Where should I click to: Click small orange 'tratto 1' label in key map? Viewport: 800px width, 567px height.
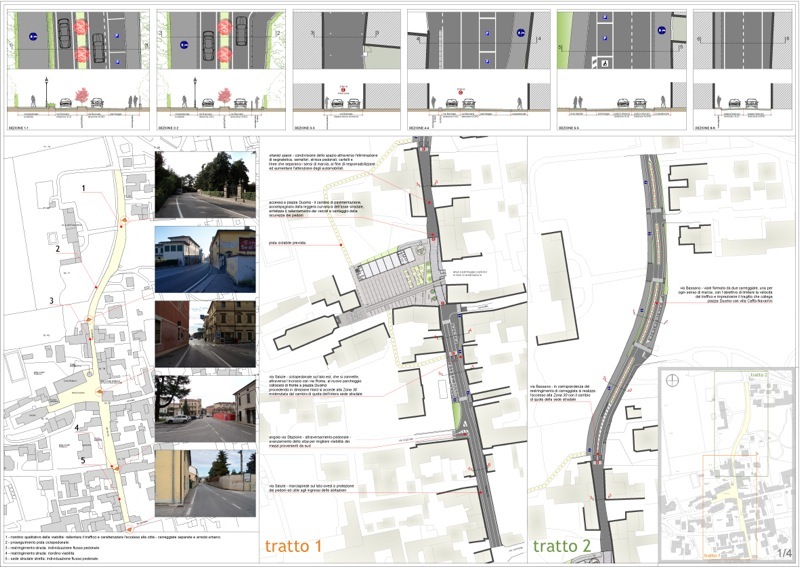pyautogui.click(x=712, y=555)
